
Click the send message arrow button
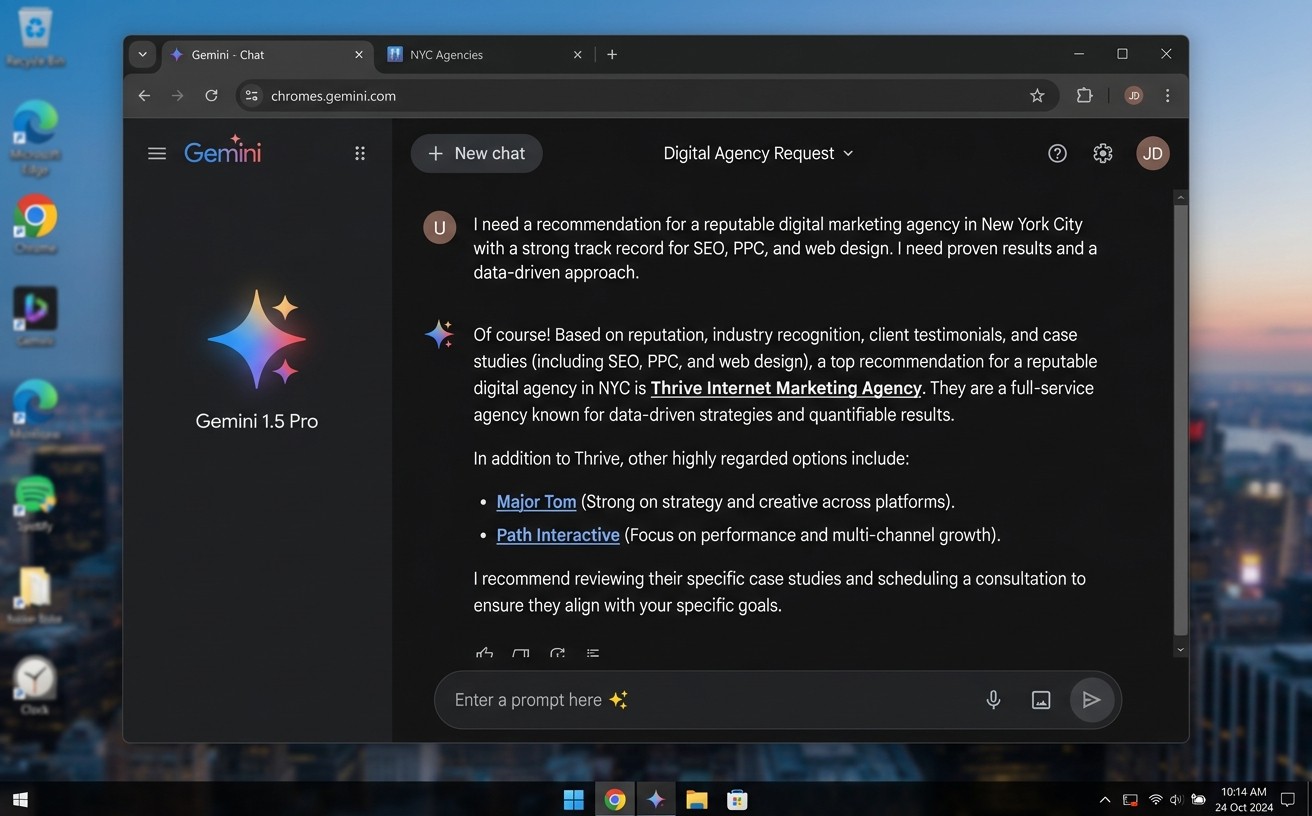click(x=1092, y=700)
